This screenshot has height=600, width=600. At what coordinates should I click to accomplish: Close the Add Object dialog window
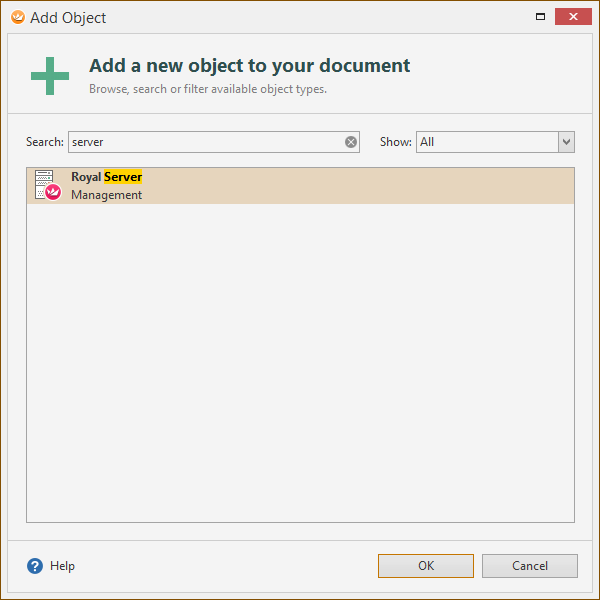(573, 16)
